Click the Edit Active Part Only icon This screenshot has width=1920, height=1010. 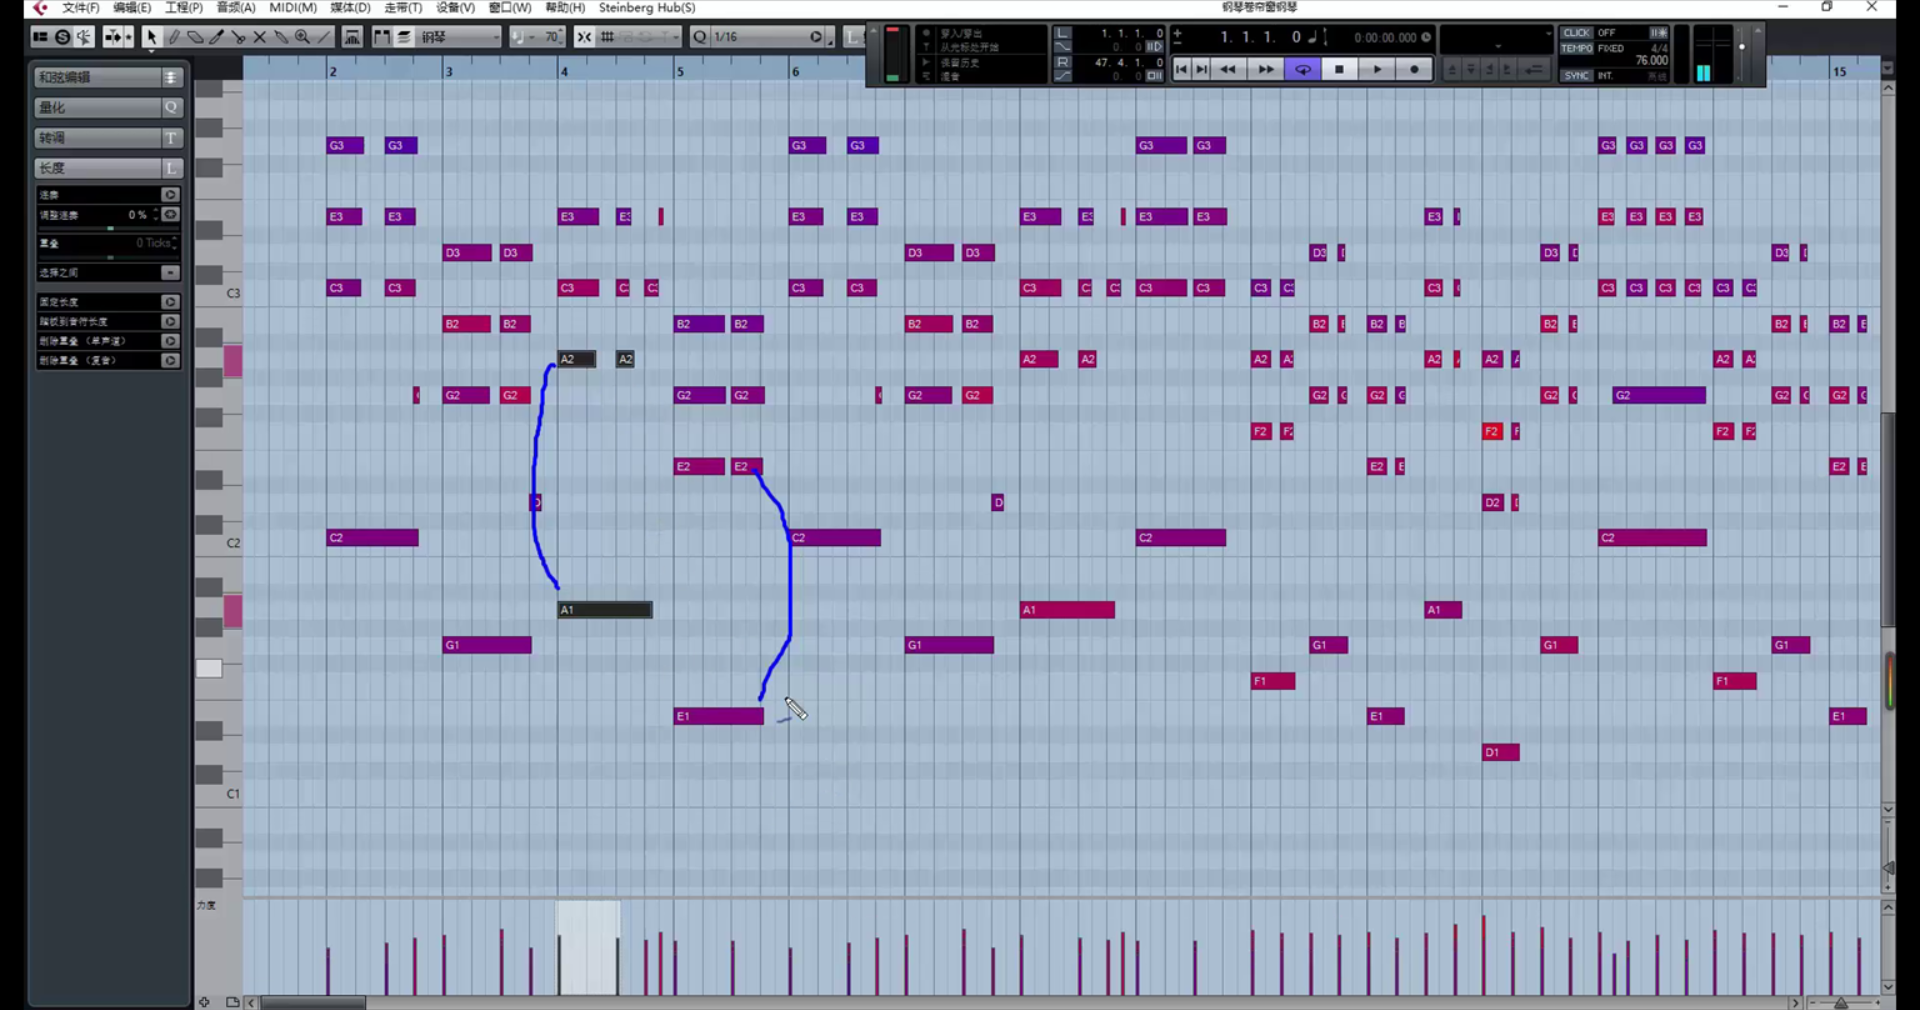point(404,37)
